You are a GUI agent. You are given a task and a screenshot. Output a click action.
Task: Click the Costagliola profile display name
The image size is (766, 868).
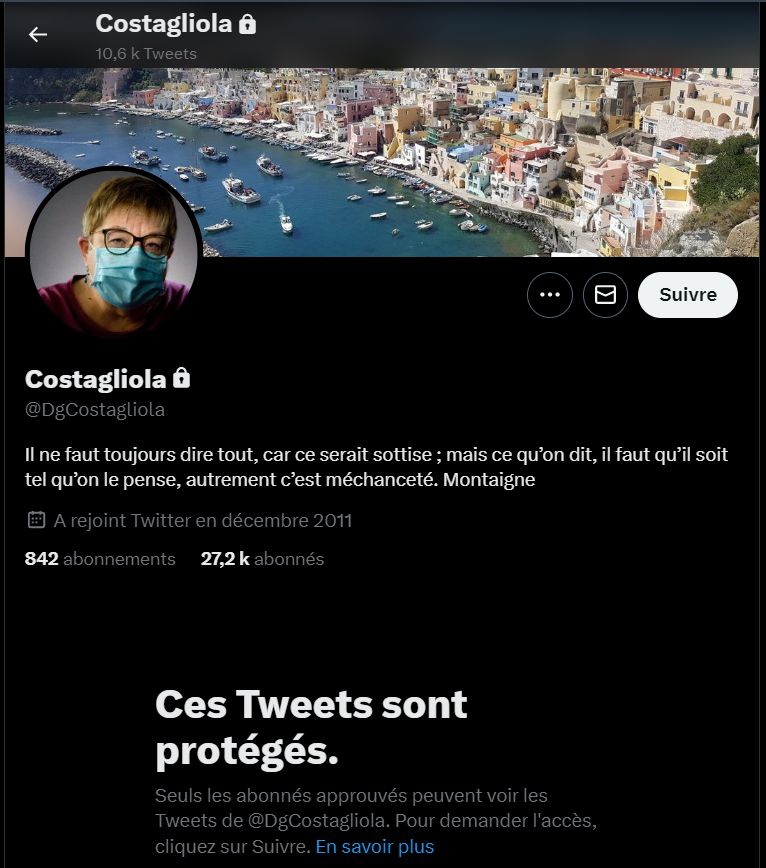tap(96, 379)
